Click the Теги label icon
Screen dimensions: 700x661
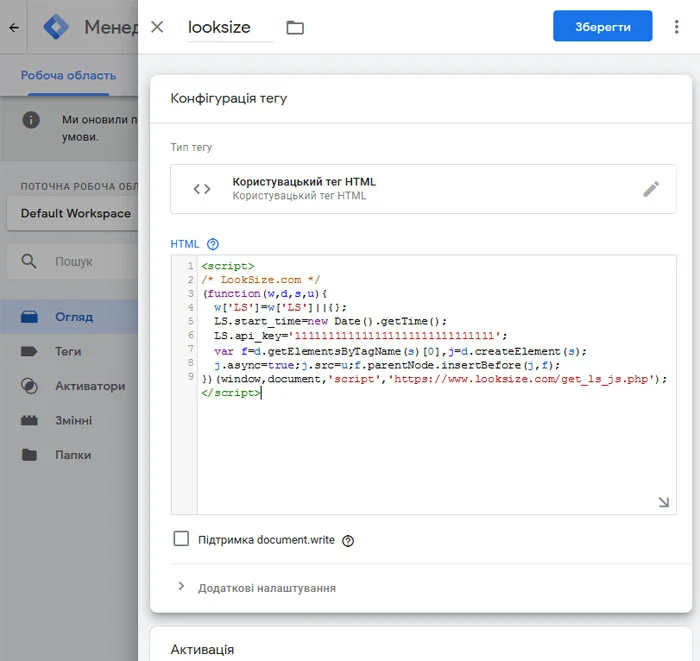[29, 352]
